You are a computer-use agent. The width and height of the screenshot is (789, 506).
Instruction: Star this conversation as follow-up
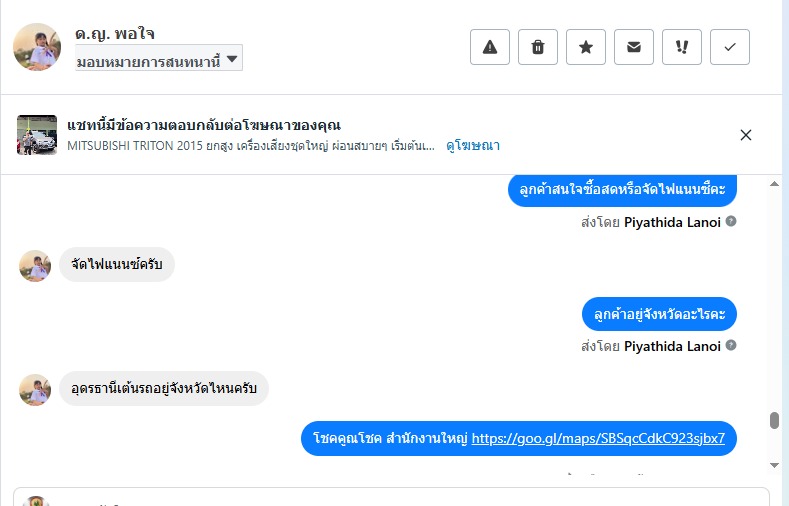point(586,47)
